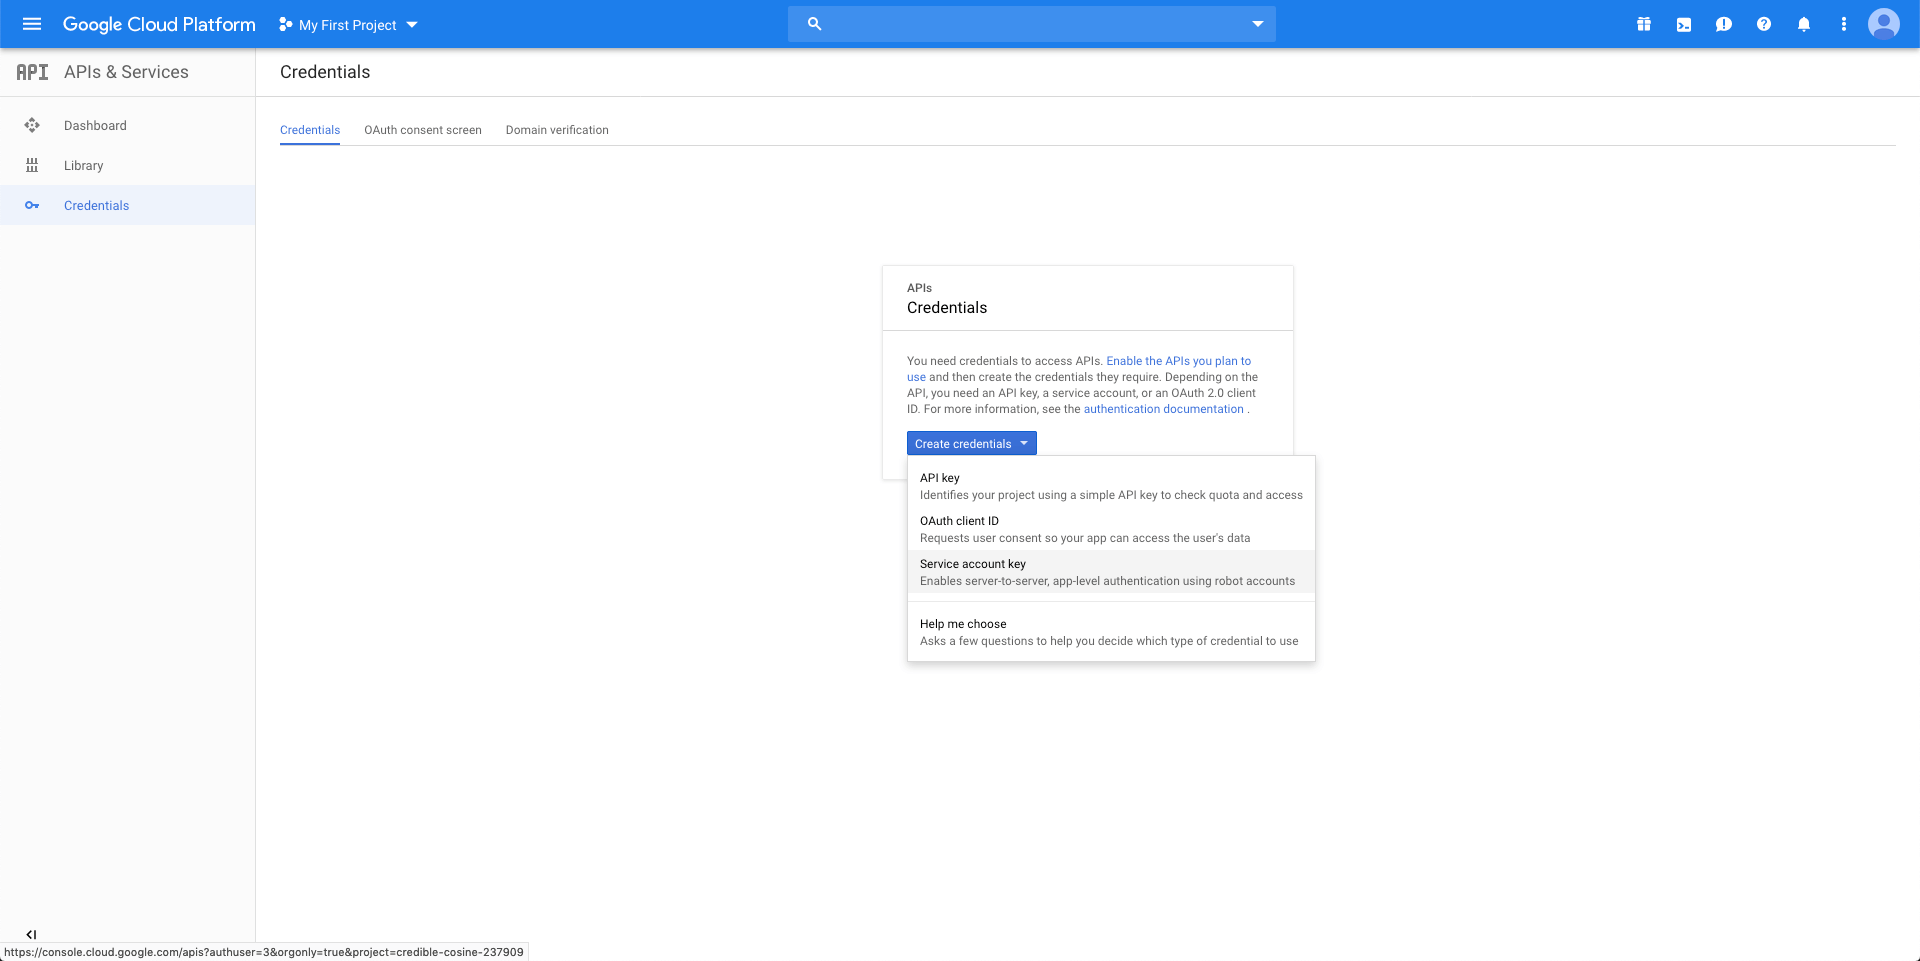Open the user account avatar

pyautogui.click(x=1884, y=24)
